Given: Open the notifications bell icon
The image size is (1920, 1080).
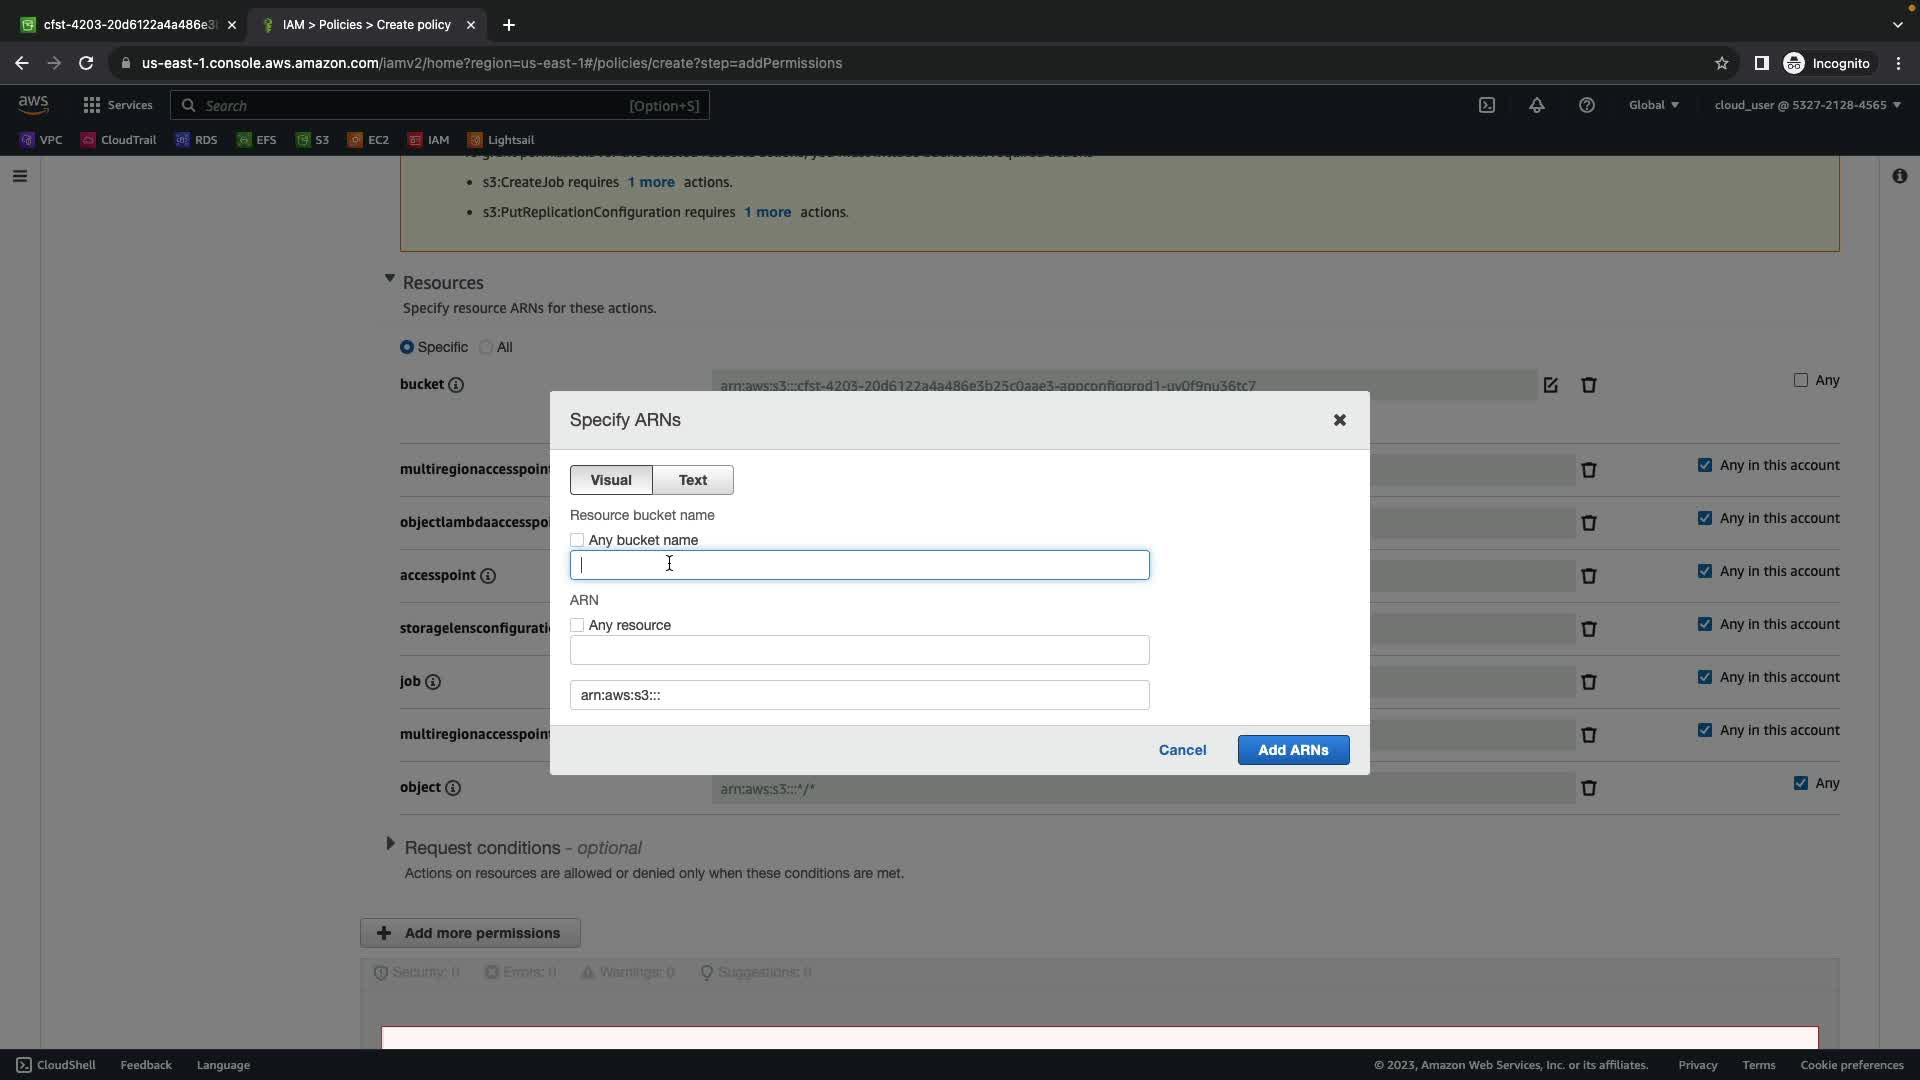Looking at the screenshot, I should point(1537,105).
